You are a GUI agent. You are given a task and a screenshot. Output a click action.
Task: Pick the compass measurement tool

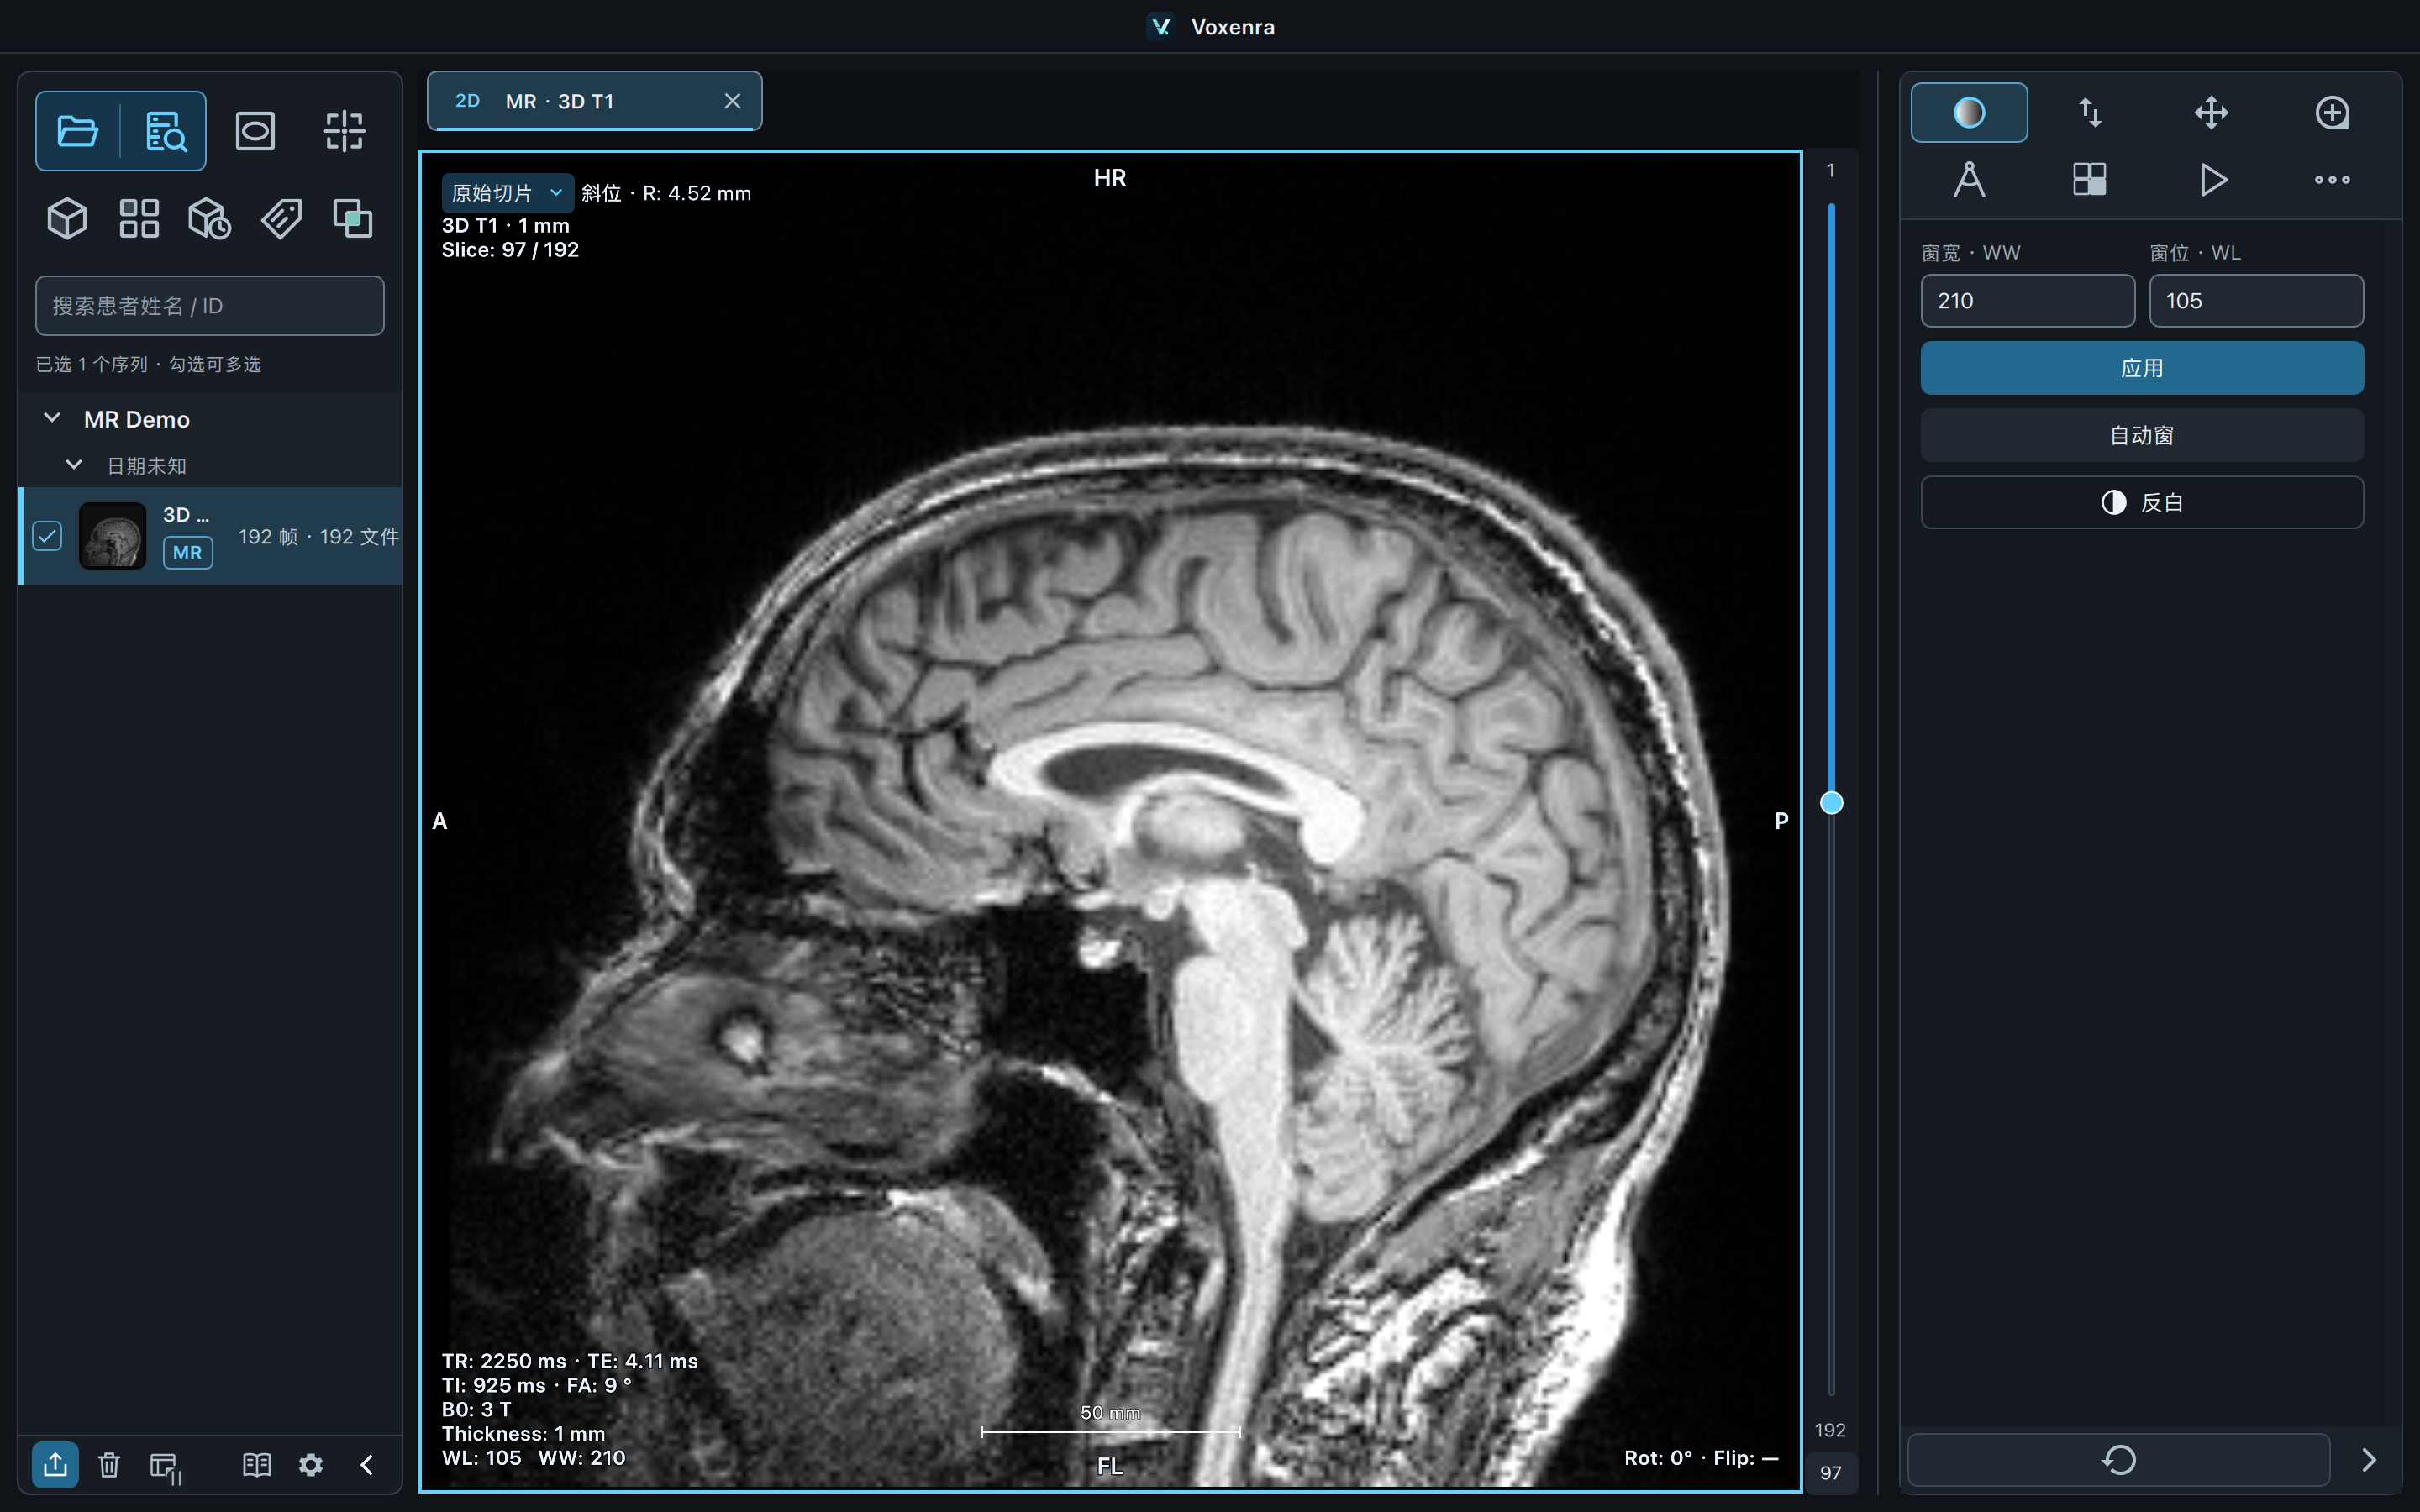pos(1969,180)
